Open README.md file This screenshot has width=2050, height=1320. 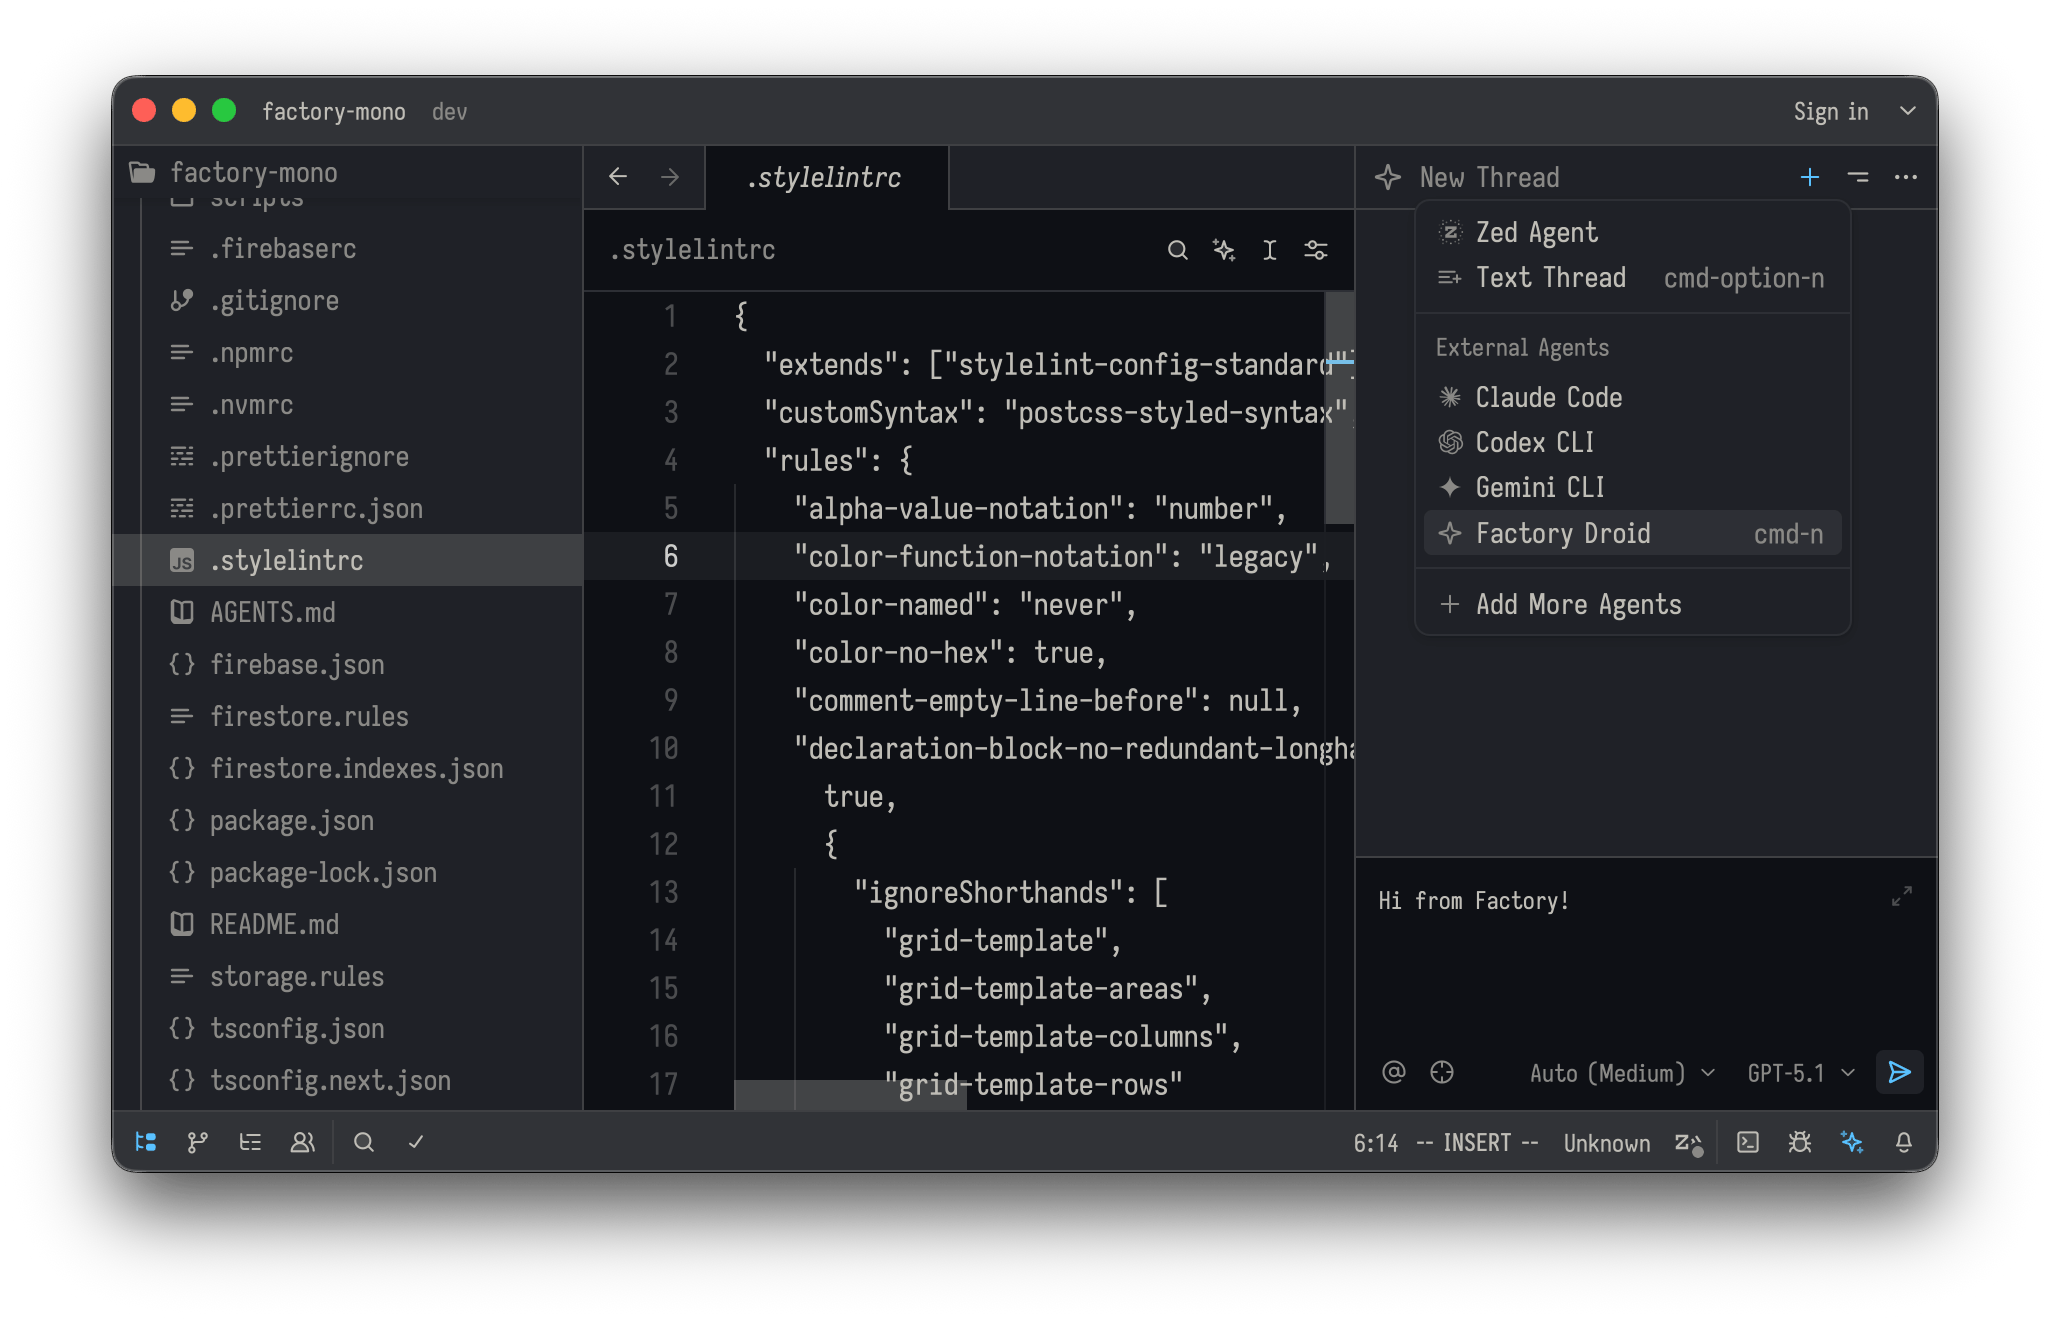(x=348, y=924)
